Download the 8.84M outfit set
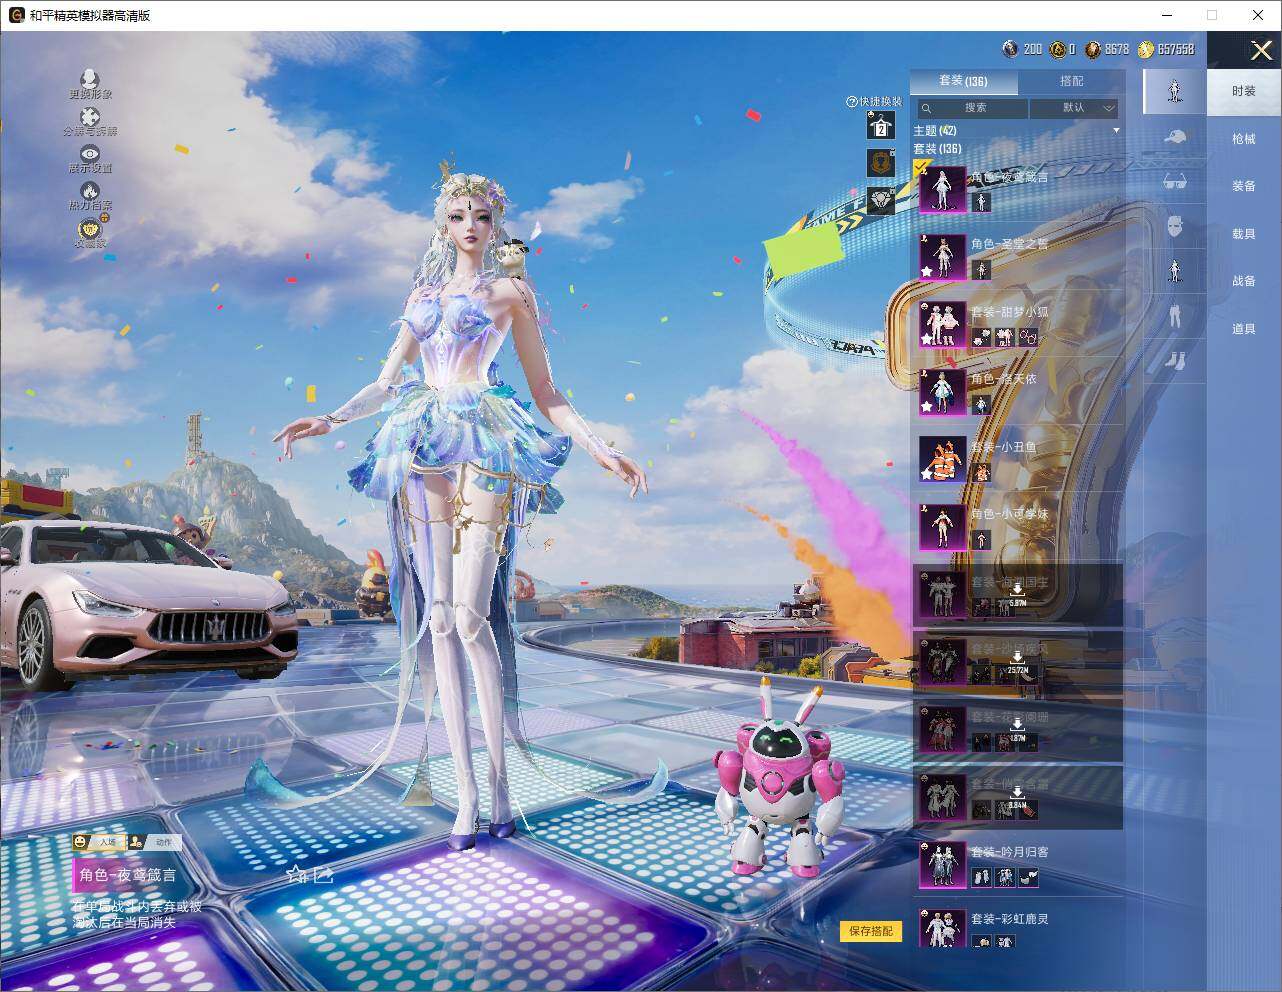The height and width of the screenshot is (992, 1282). [x=1017, y=797]
